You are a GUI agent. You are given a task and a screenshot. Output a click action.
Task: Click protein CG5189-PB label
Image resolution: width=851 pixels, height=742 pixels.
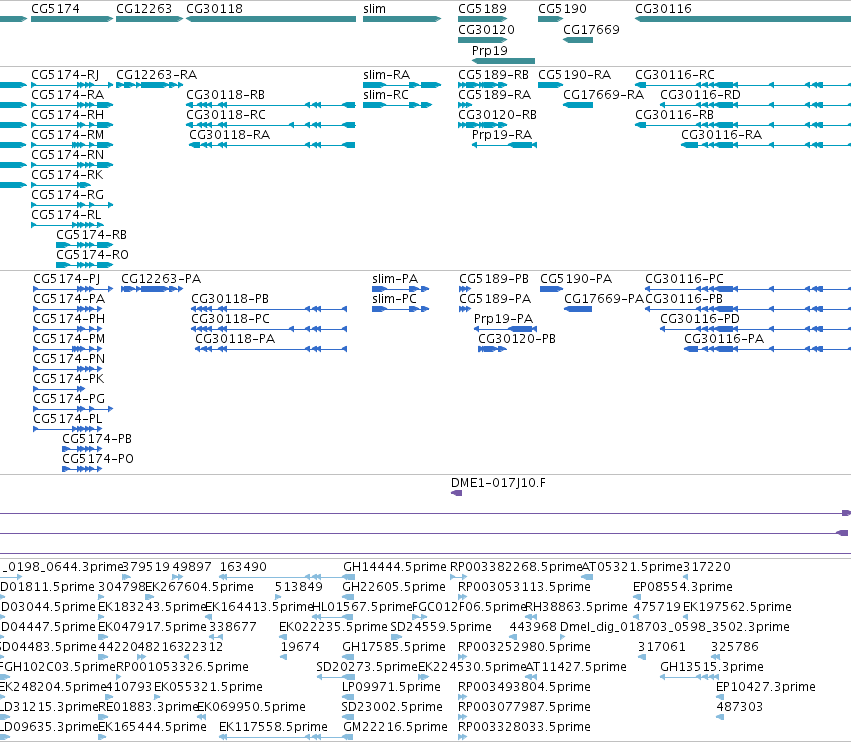[494, 278]
